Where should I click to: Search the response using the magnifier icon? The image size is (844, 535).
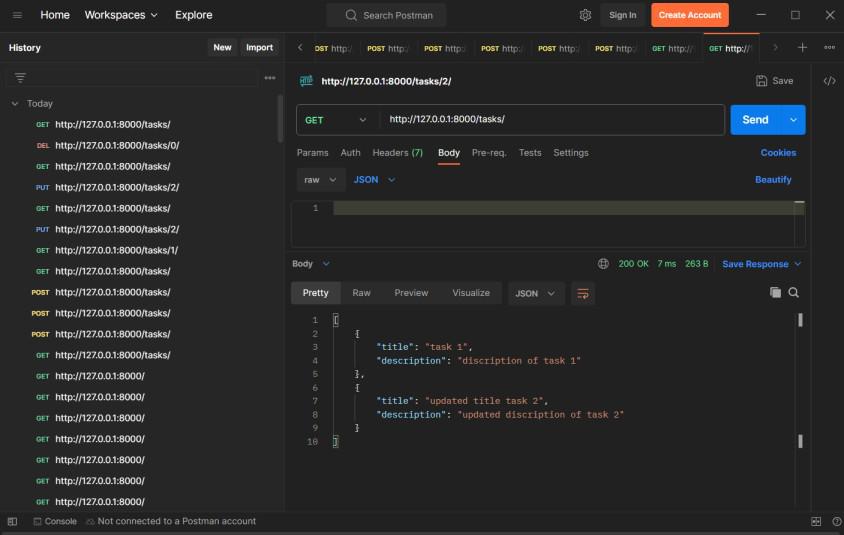(794, 293)
